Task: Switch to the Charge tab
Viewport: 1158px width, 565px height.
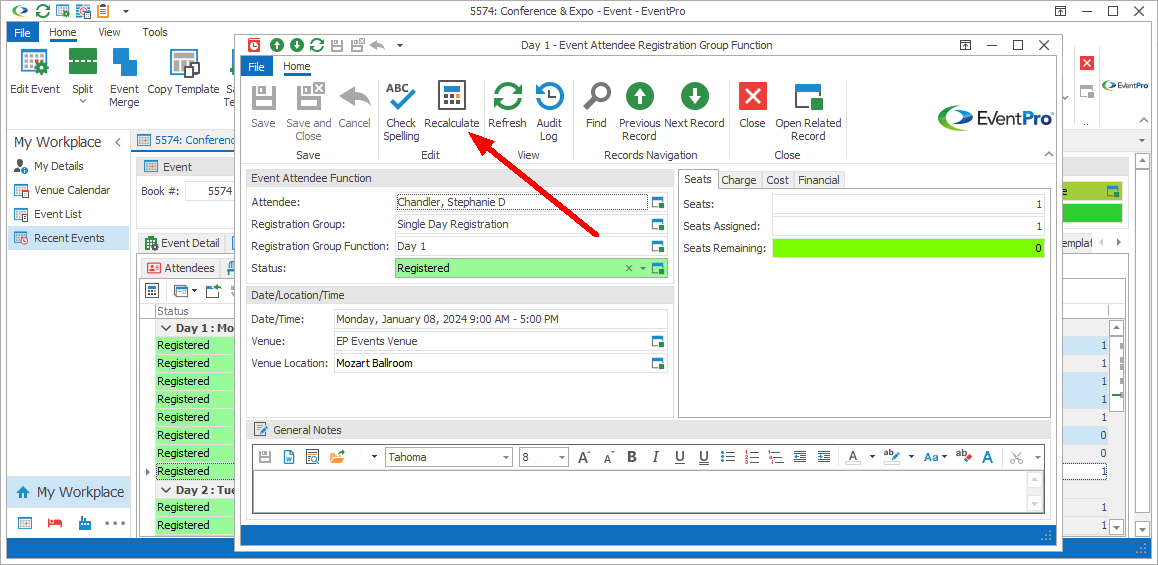Action: click(x=739, y=179)
